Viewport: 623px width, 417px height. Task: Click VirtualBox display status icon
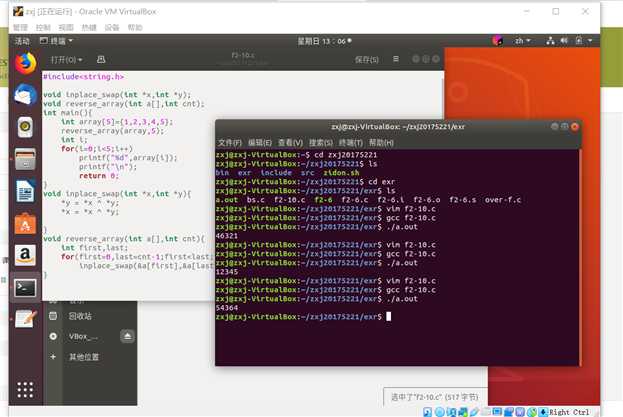click(497, 412)
